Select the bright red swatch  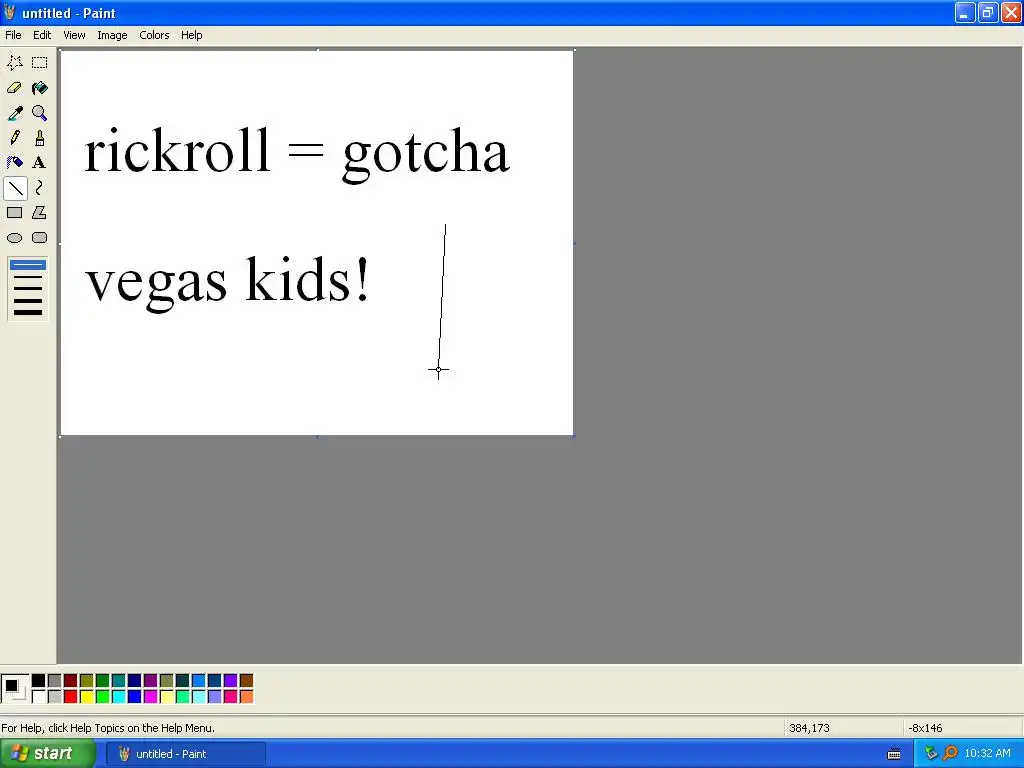(x=71, y=697)
